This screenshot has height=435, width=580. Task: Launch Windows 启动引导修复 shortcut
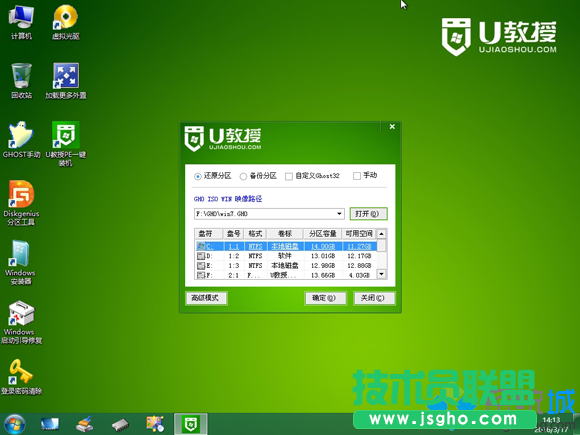pyautogui.click(x=21, y=322)
